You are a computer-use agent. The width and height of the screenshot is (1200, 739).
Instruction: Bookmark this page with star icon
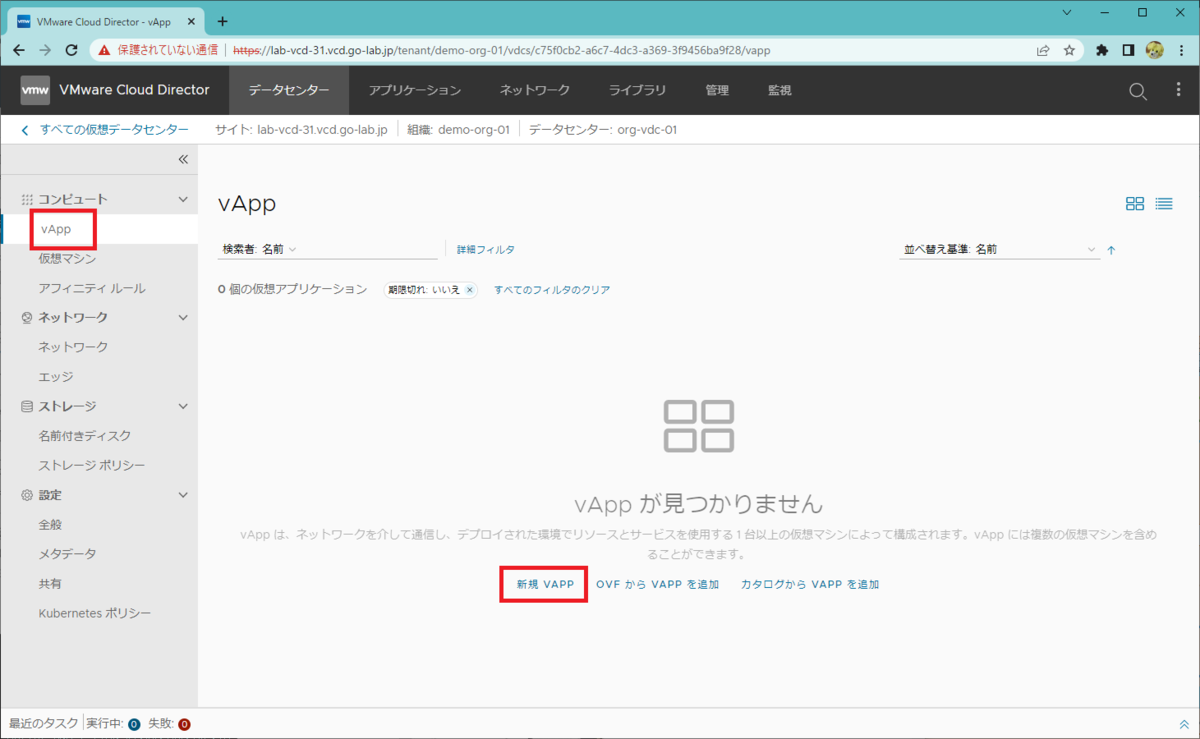(x=1069, y=50)
